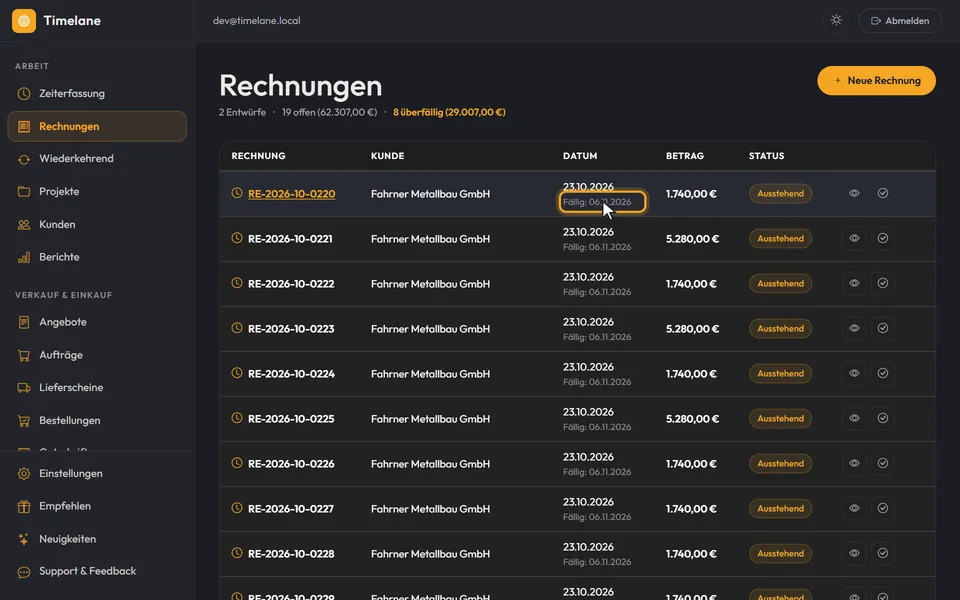
Task: Click the KUNDE column header
Action: [388, 156]
